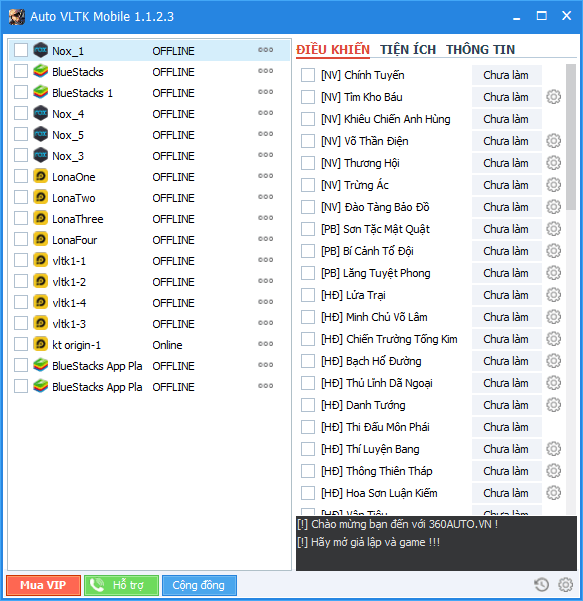Switch to the TIỆN ÍCH tab

pos(408,50)
